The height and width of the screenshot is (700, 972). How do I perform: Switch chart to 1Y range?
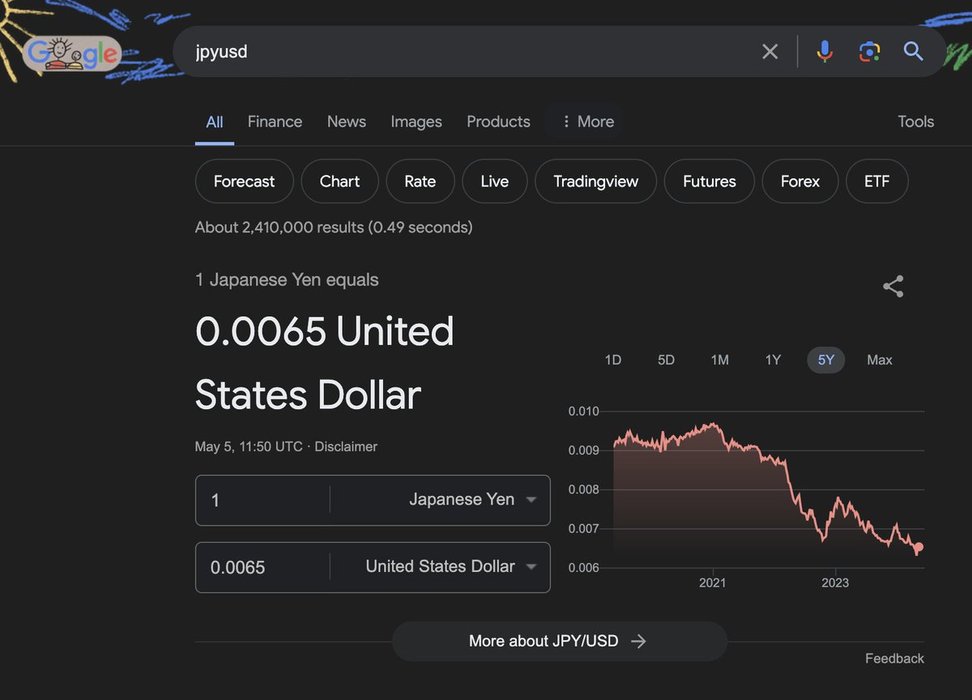(x=772, y=360)
